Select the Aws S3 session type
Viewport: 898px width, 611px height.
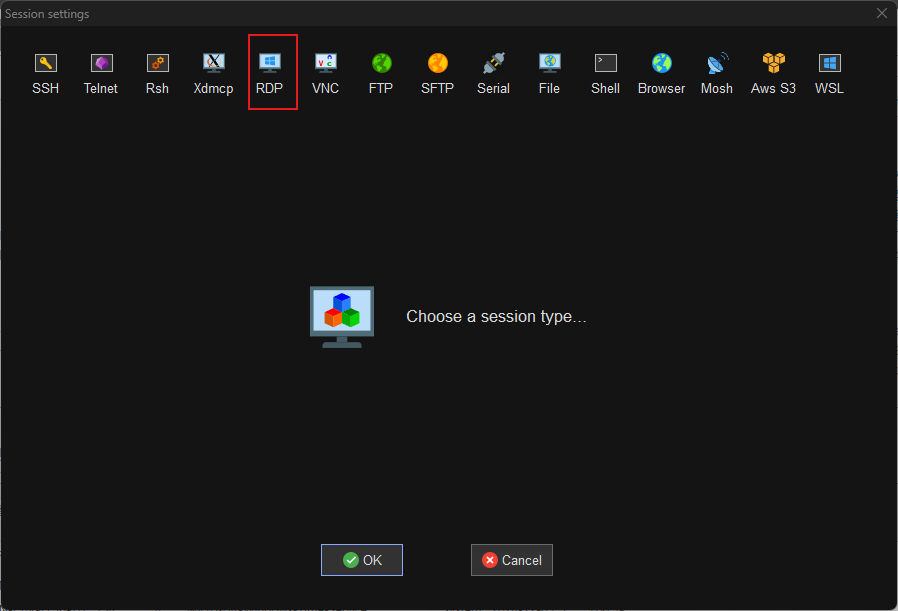pyautogui.click(x=772, y=70)
